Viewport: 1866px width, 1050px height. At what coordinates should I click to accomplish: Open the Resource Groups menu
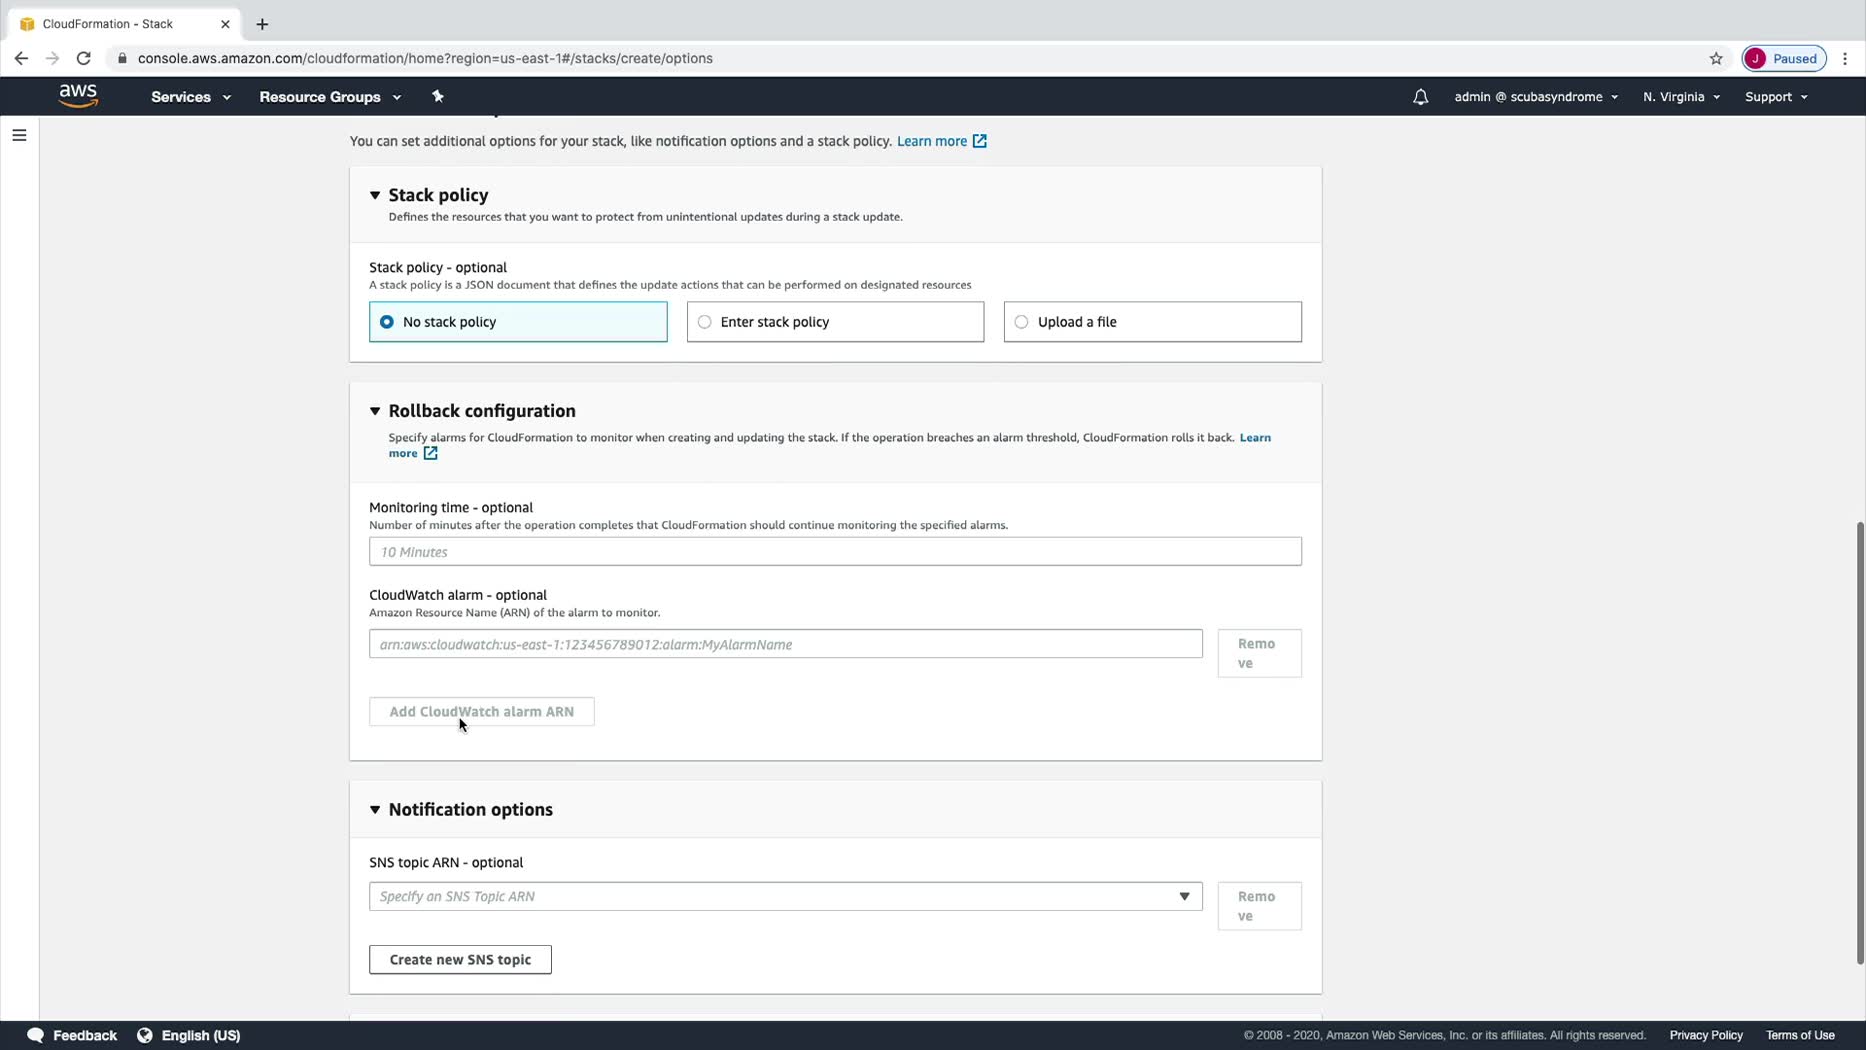[329, 97]
